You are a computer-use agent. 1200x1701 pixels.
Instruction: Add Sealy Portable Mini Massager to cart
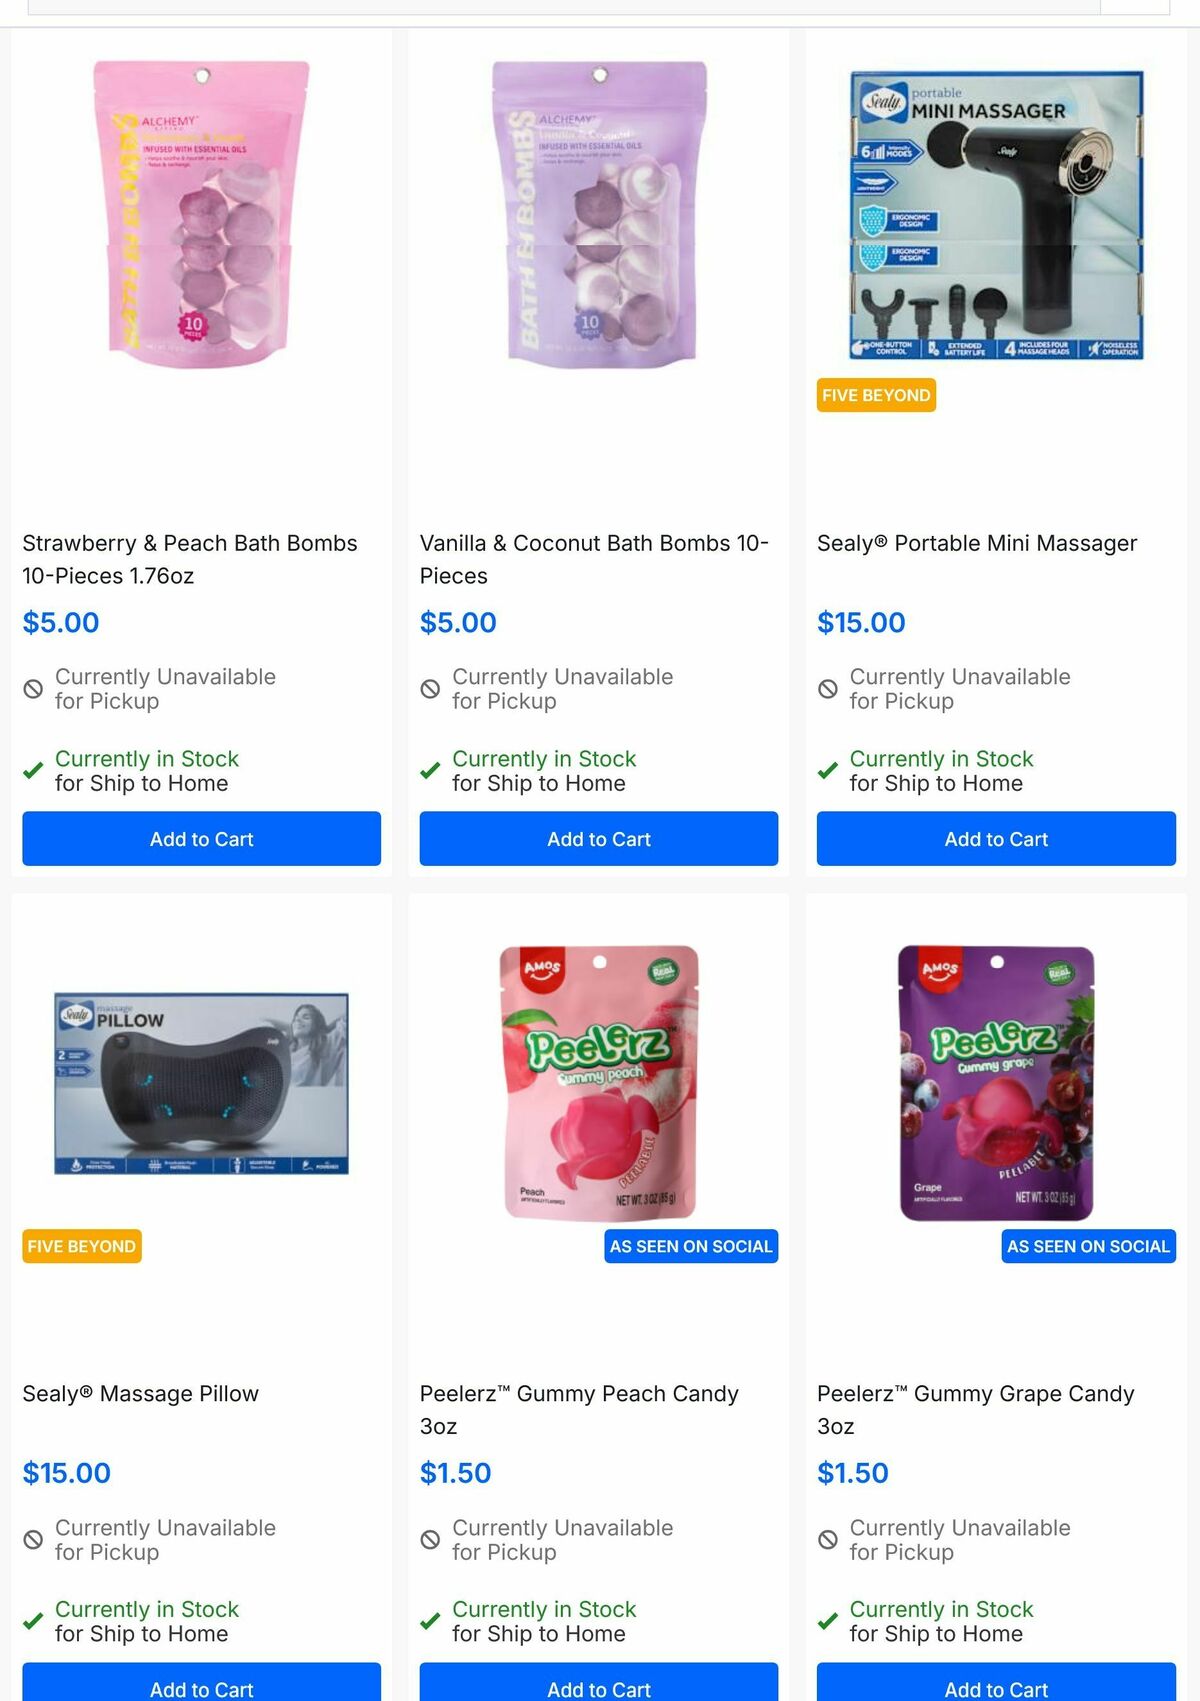pyautogui.click(x=995, y=839)
